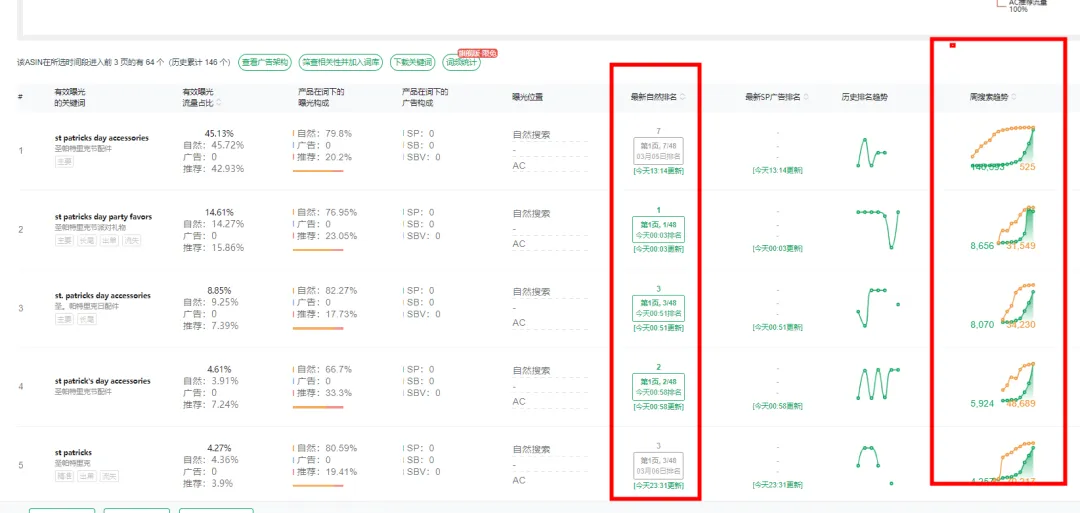Open history rank trend chart for row 4
Image resolution: width=1080 pixels, height=513 pixels.
pyautogui.click(x=878, y=384)
